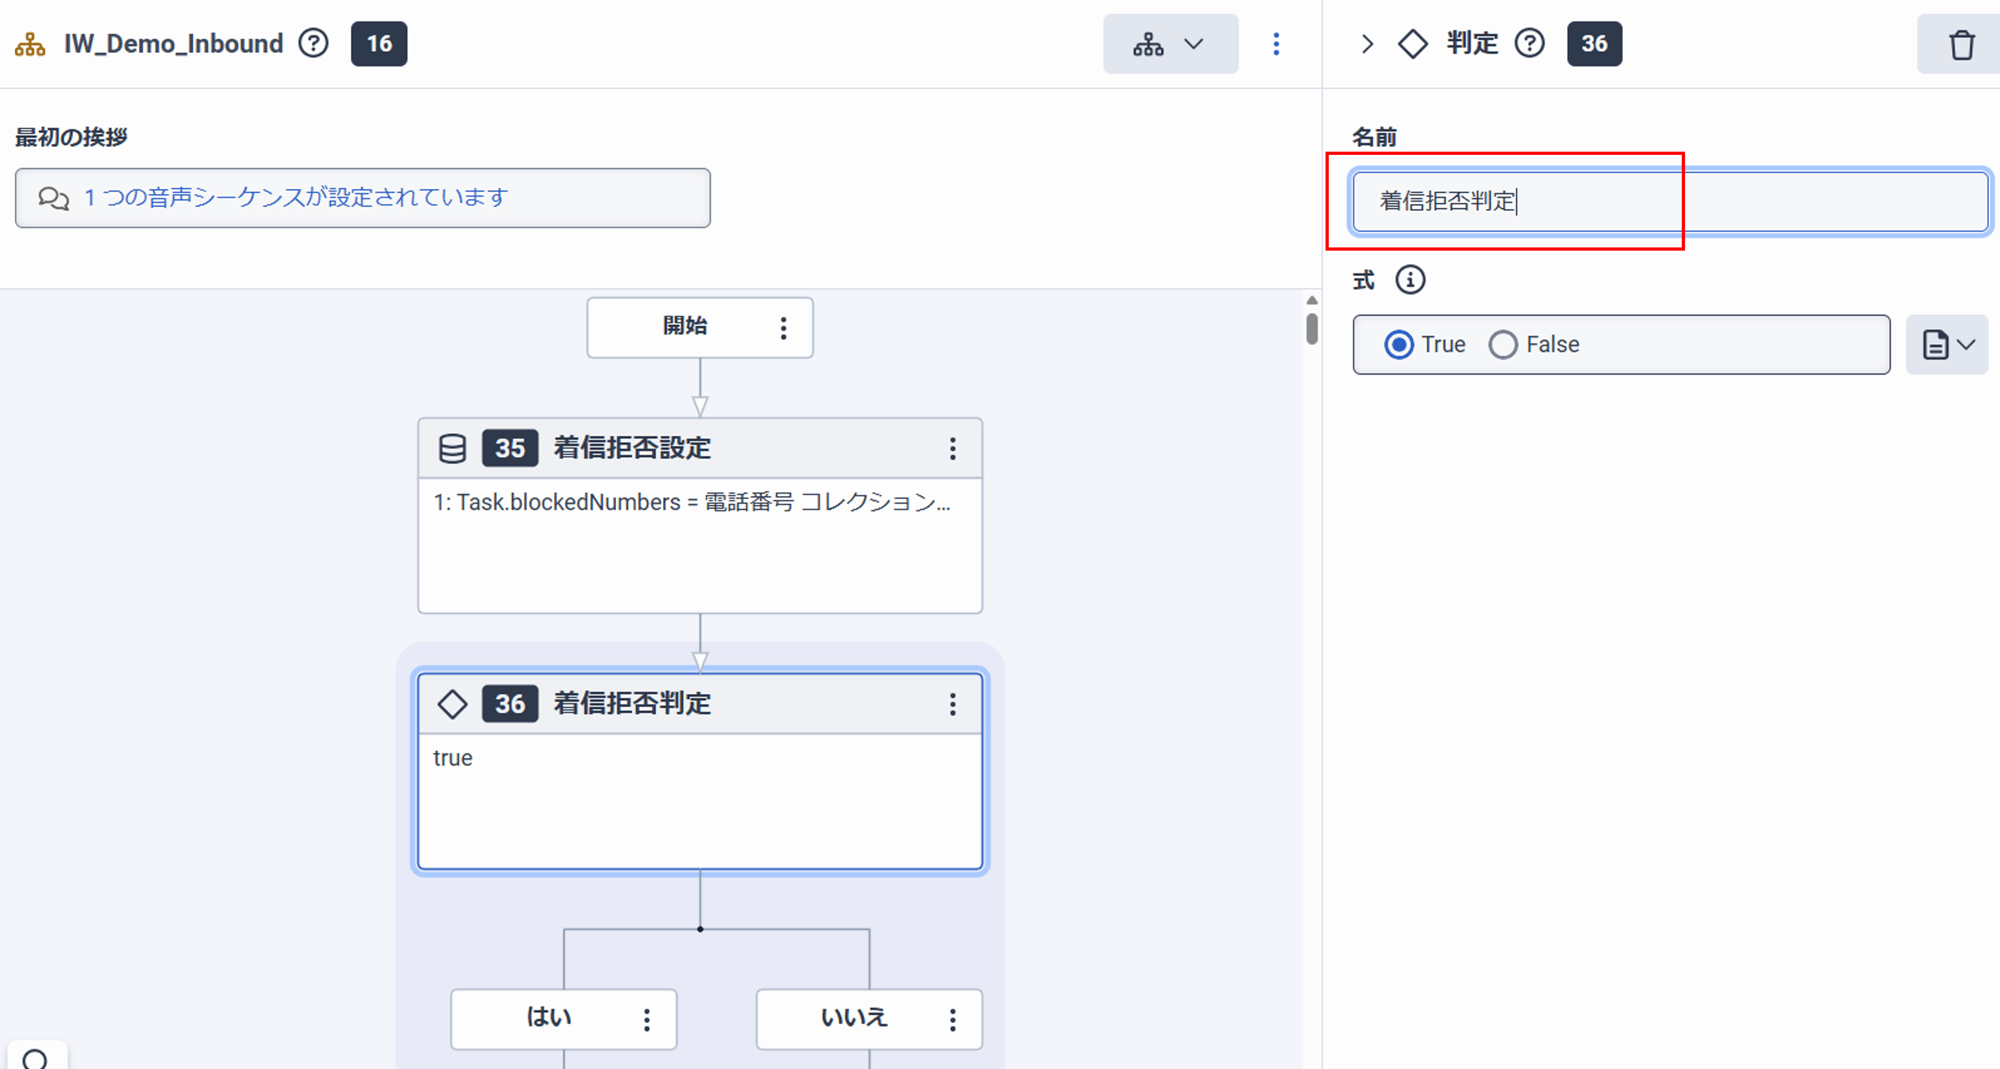Collapse the 判定 properties panel chevron

coord(1367,44)
